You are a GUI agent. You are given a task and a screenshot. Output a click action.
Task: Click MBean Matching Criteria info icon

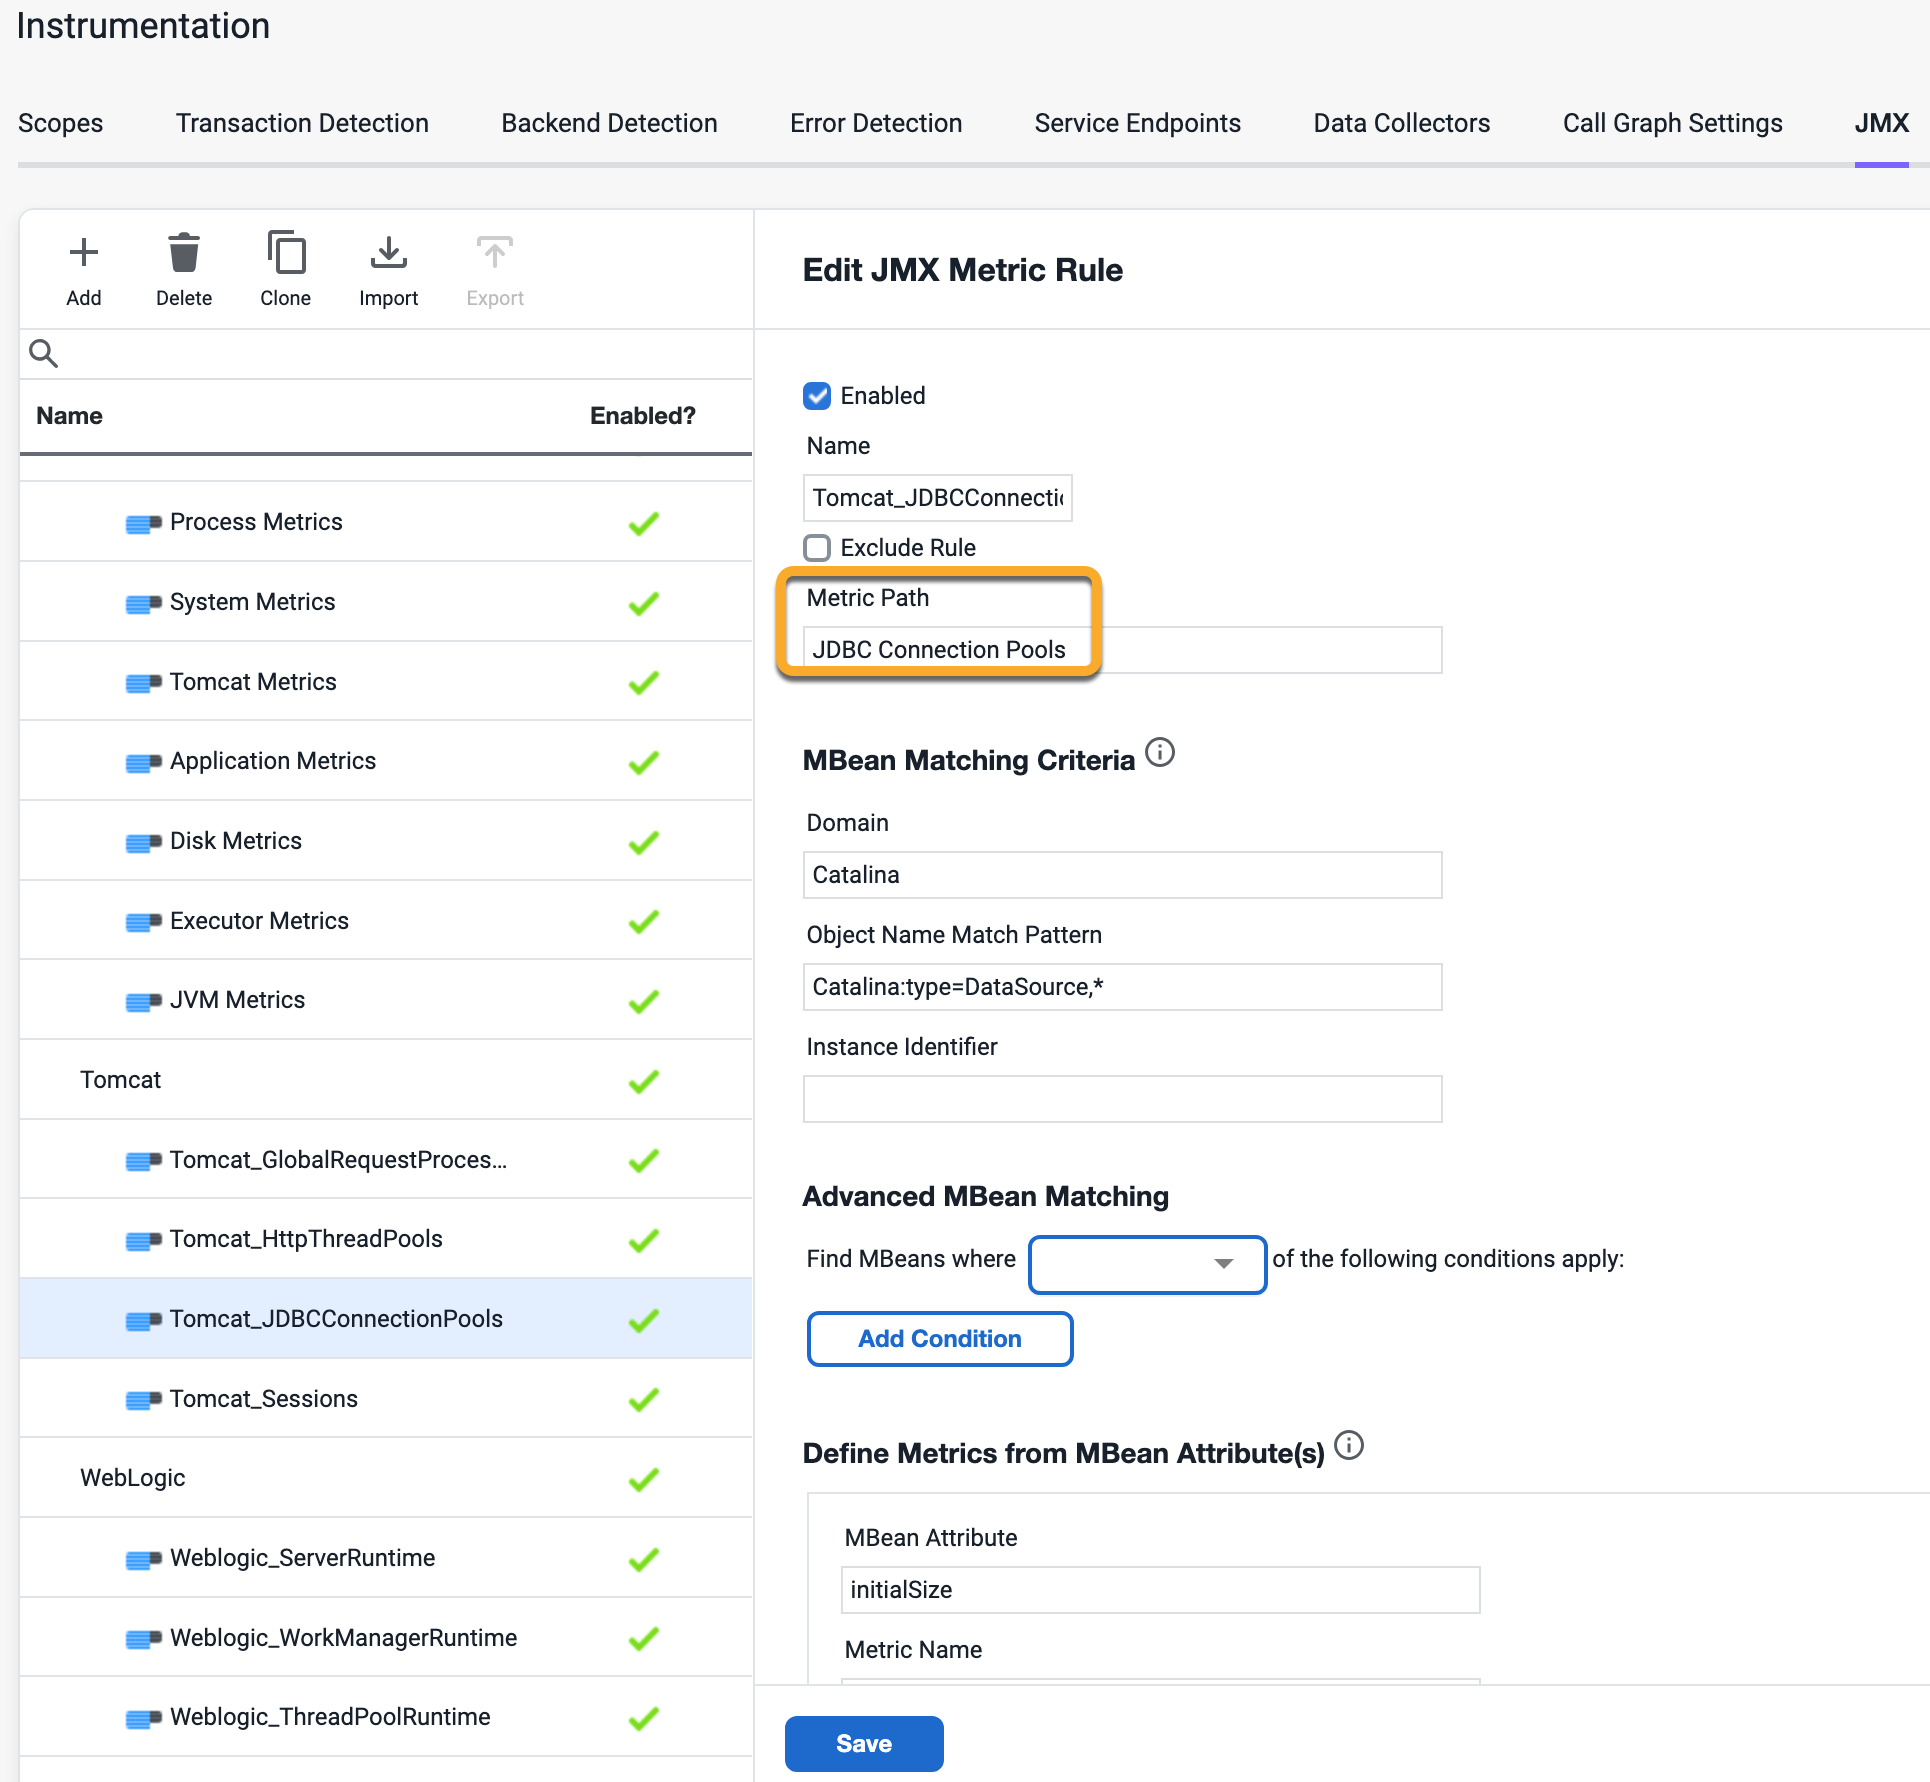(x=1160, y=752)
